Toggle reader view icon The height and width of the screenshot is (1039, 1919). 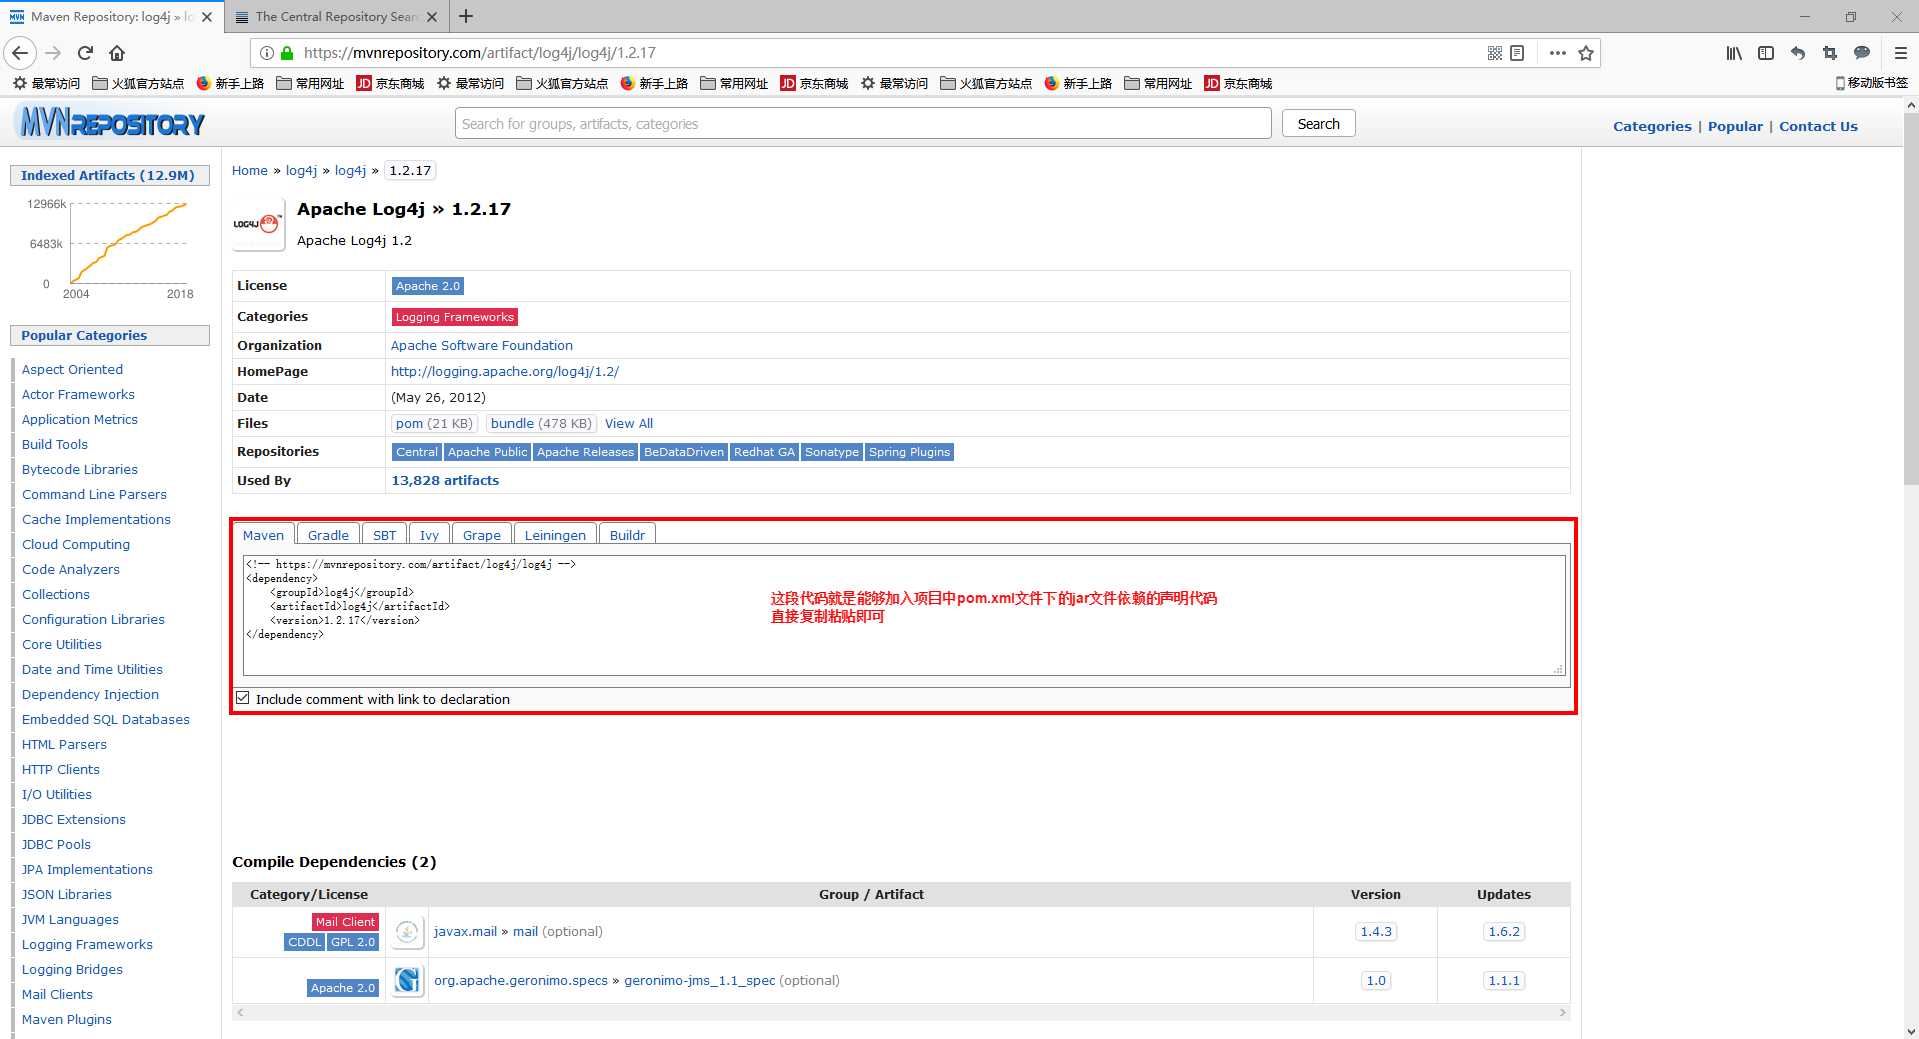pos(1517,53)
